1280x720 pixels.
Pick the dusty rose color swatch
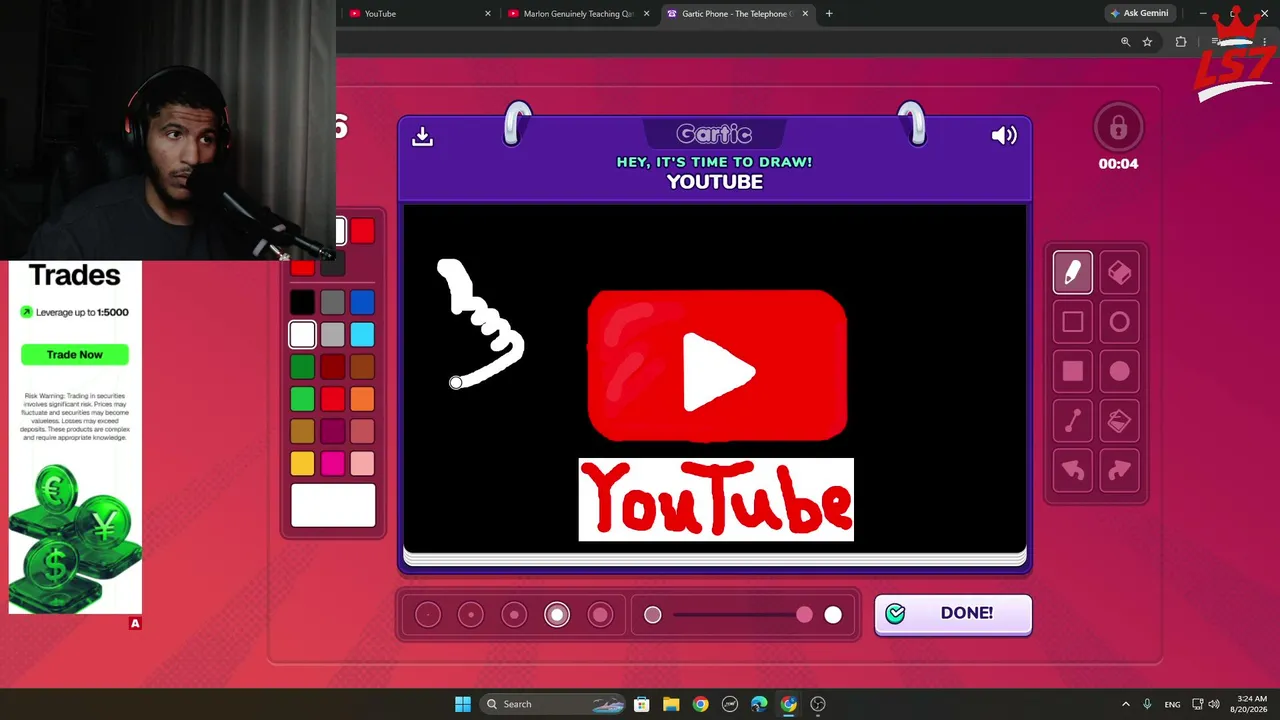[362, 431]
